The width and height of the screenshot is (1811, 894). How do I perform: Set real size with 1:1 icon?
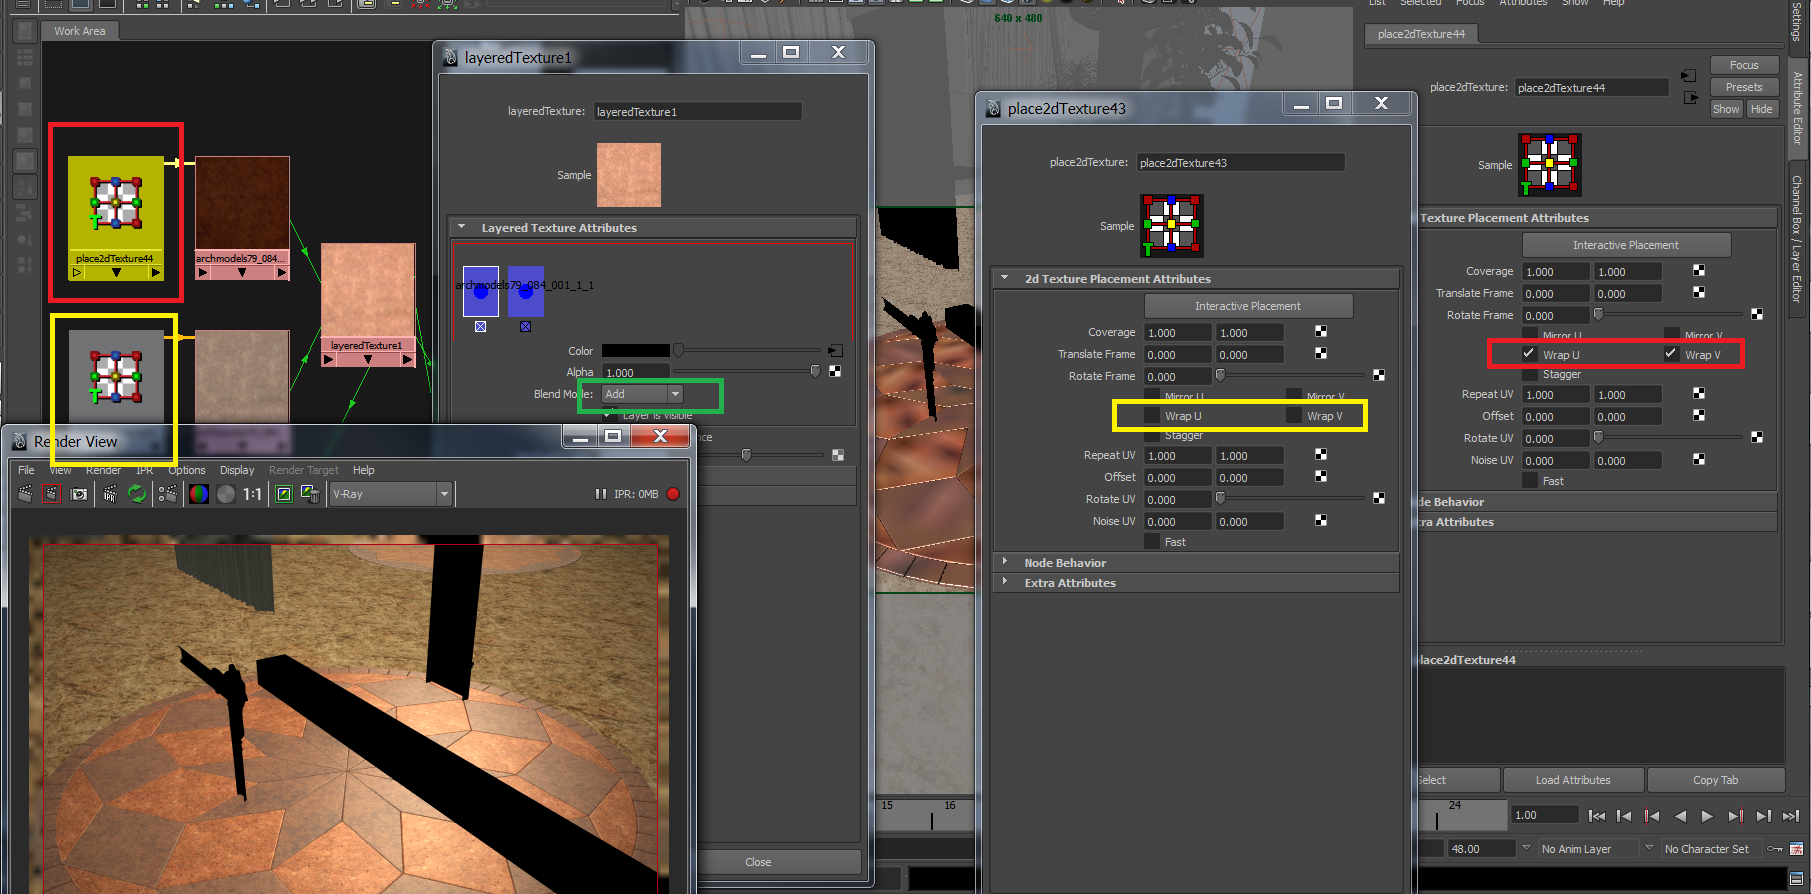[252, 494]
